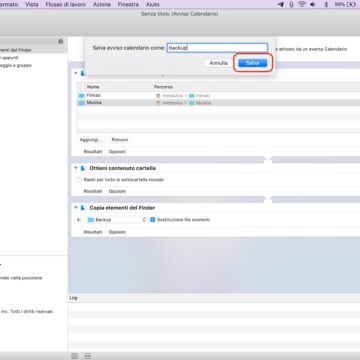Open the Vista menu

[x=32, y=4]
